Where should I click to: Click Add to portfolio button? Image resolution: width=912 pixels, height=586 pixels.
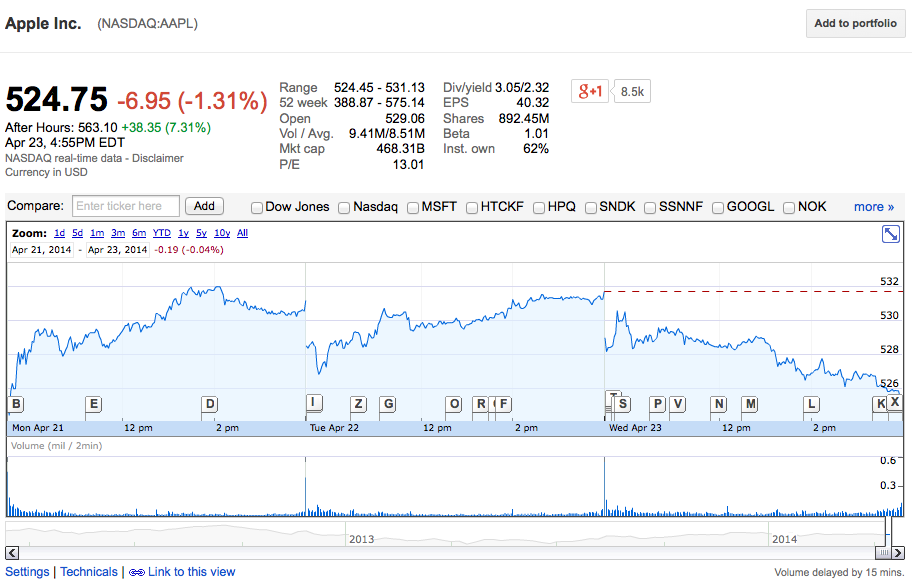[855, 24]
